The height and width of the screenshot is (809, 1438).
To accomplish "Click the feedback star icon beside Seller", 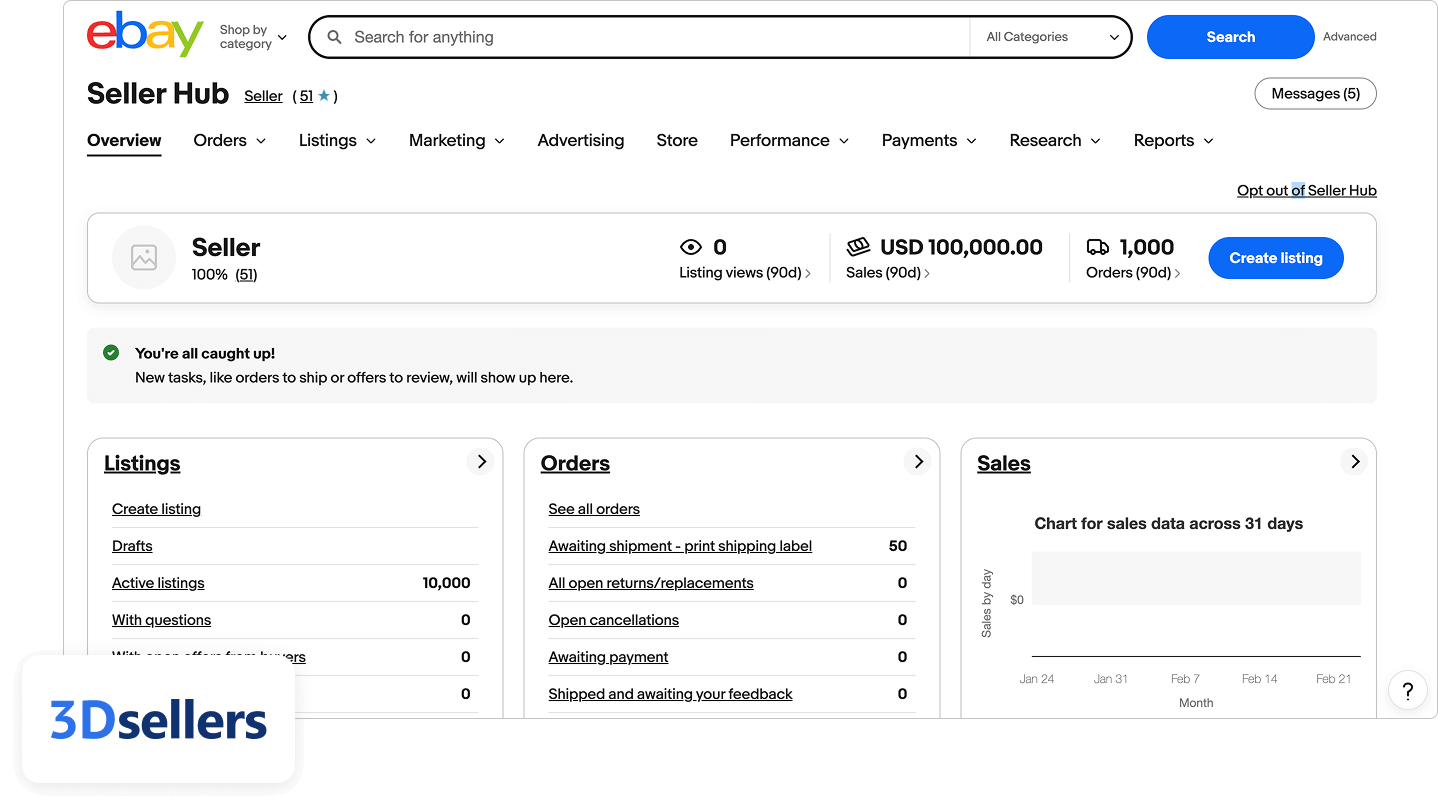I will (323, 96).
